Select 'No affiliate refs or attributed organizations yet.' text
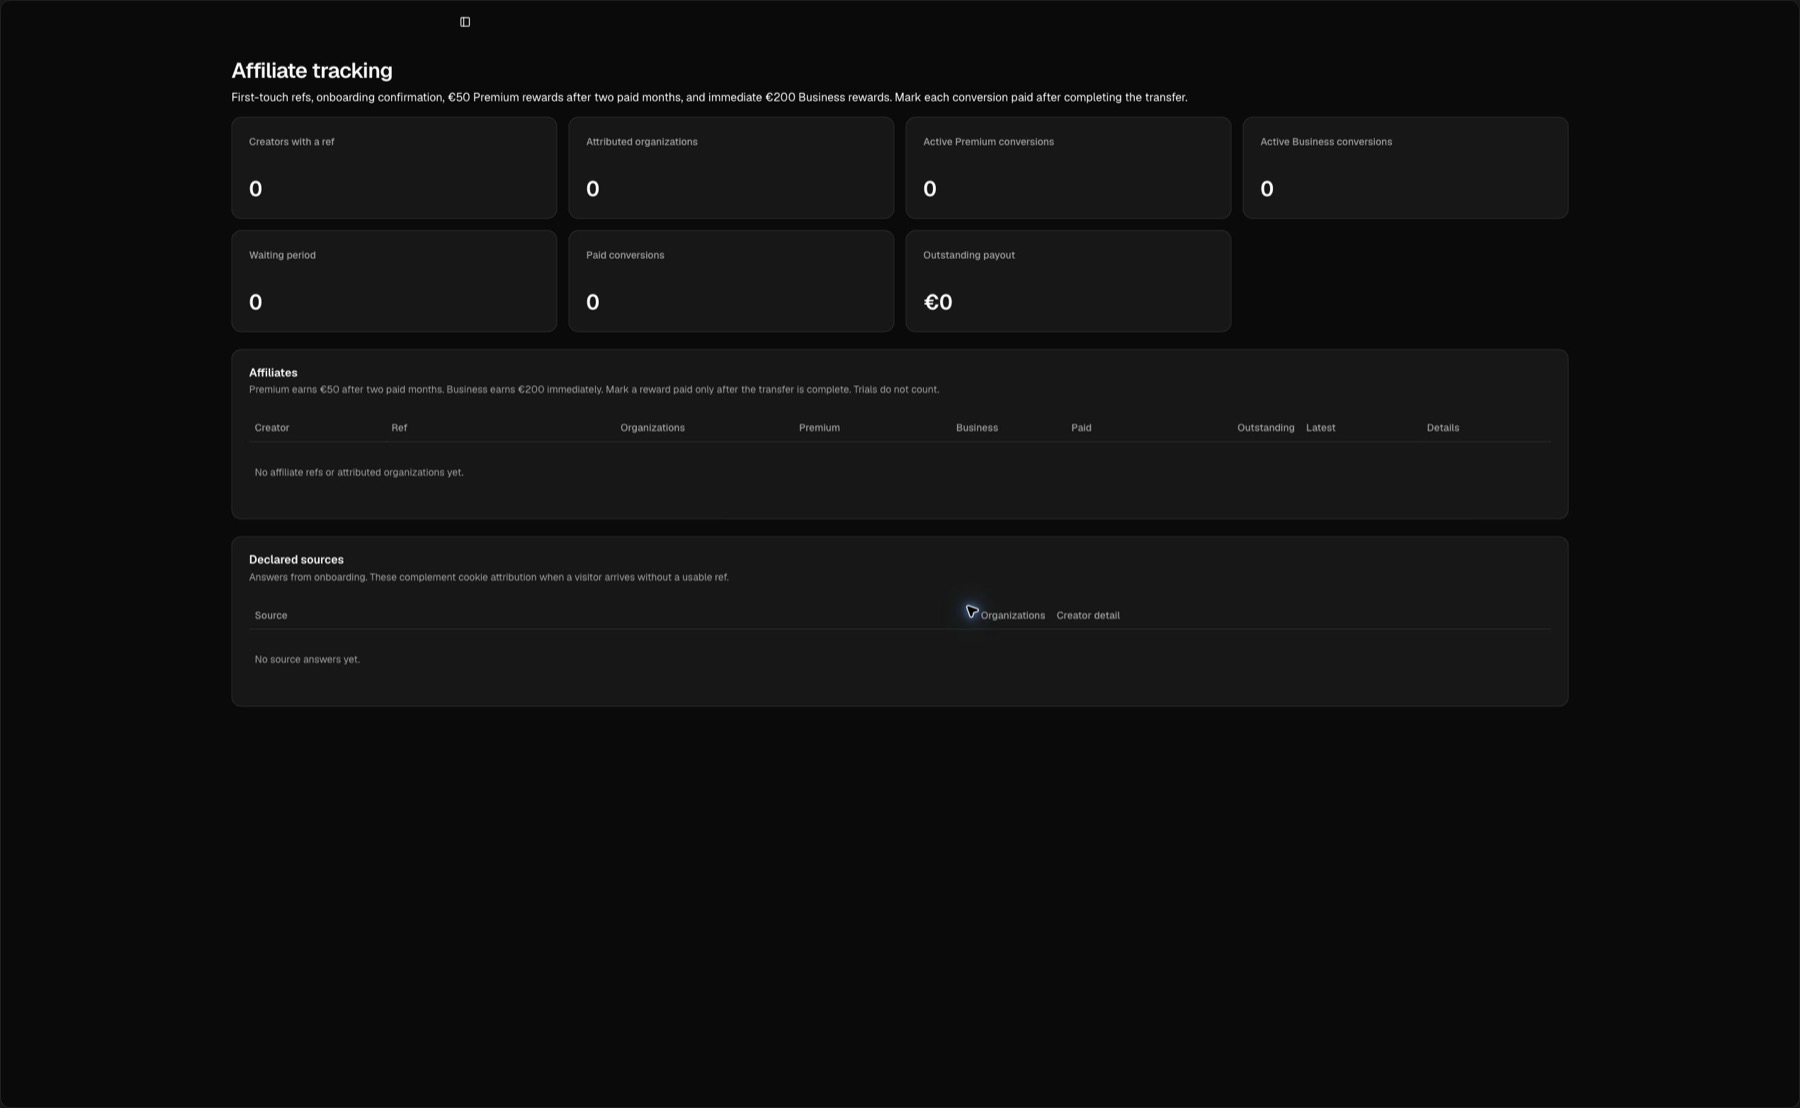 click(359, 472)
